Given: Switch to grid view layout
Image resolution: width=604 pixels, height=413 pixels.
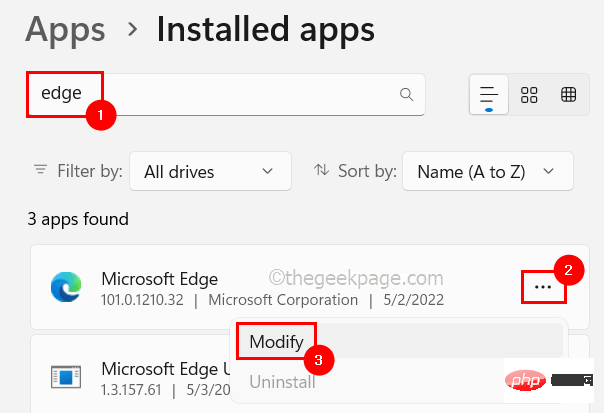Looking at the screenshot, I should (x=529, y=95).
